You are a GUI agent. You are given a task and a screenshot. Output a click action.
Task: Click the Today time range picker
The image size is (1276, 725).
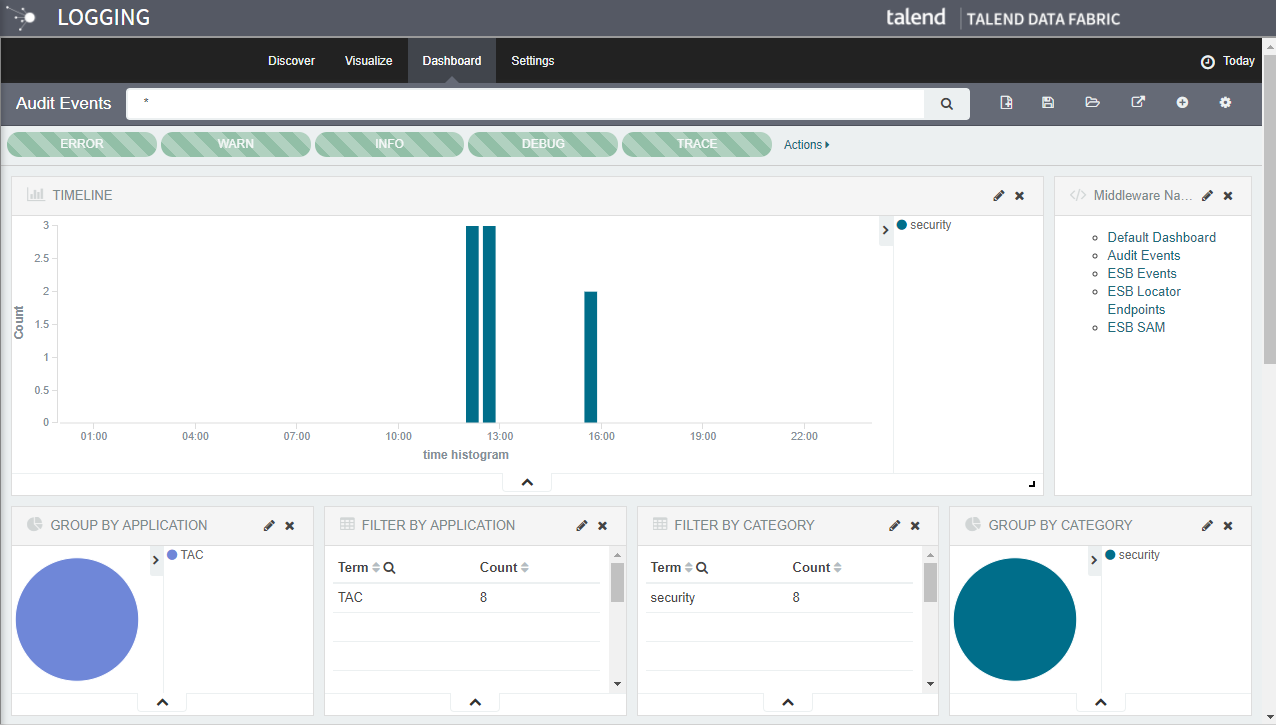1227,61
